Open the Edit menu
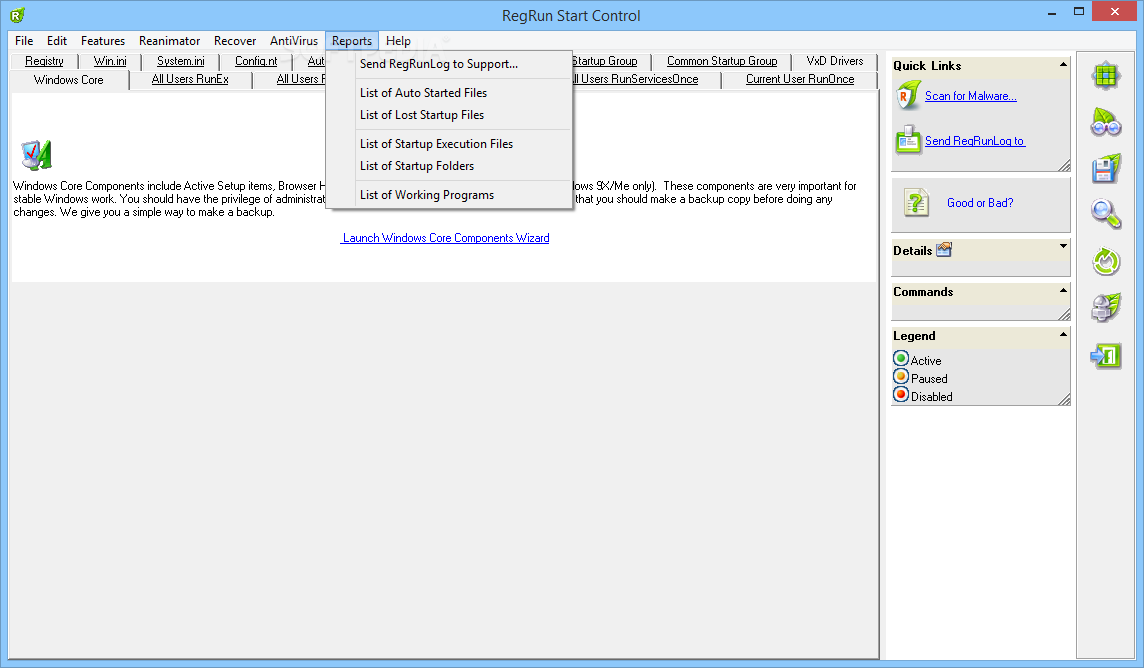 point(57,41)
